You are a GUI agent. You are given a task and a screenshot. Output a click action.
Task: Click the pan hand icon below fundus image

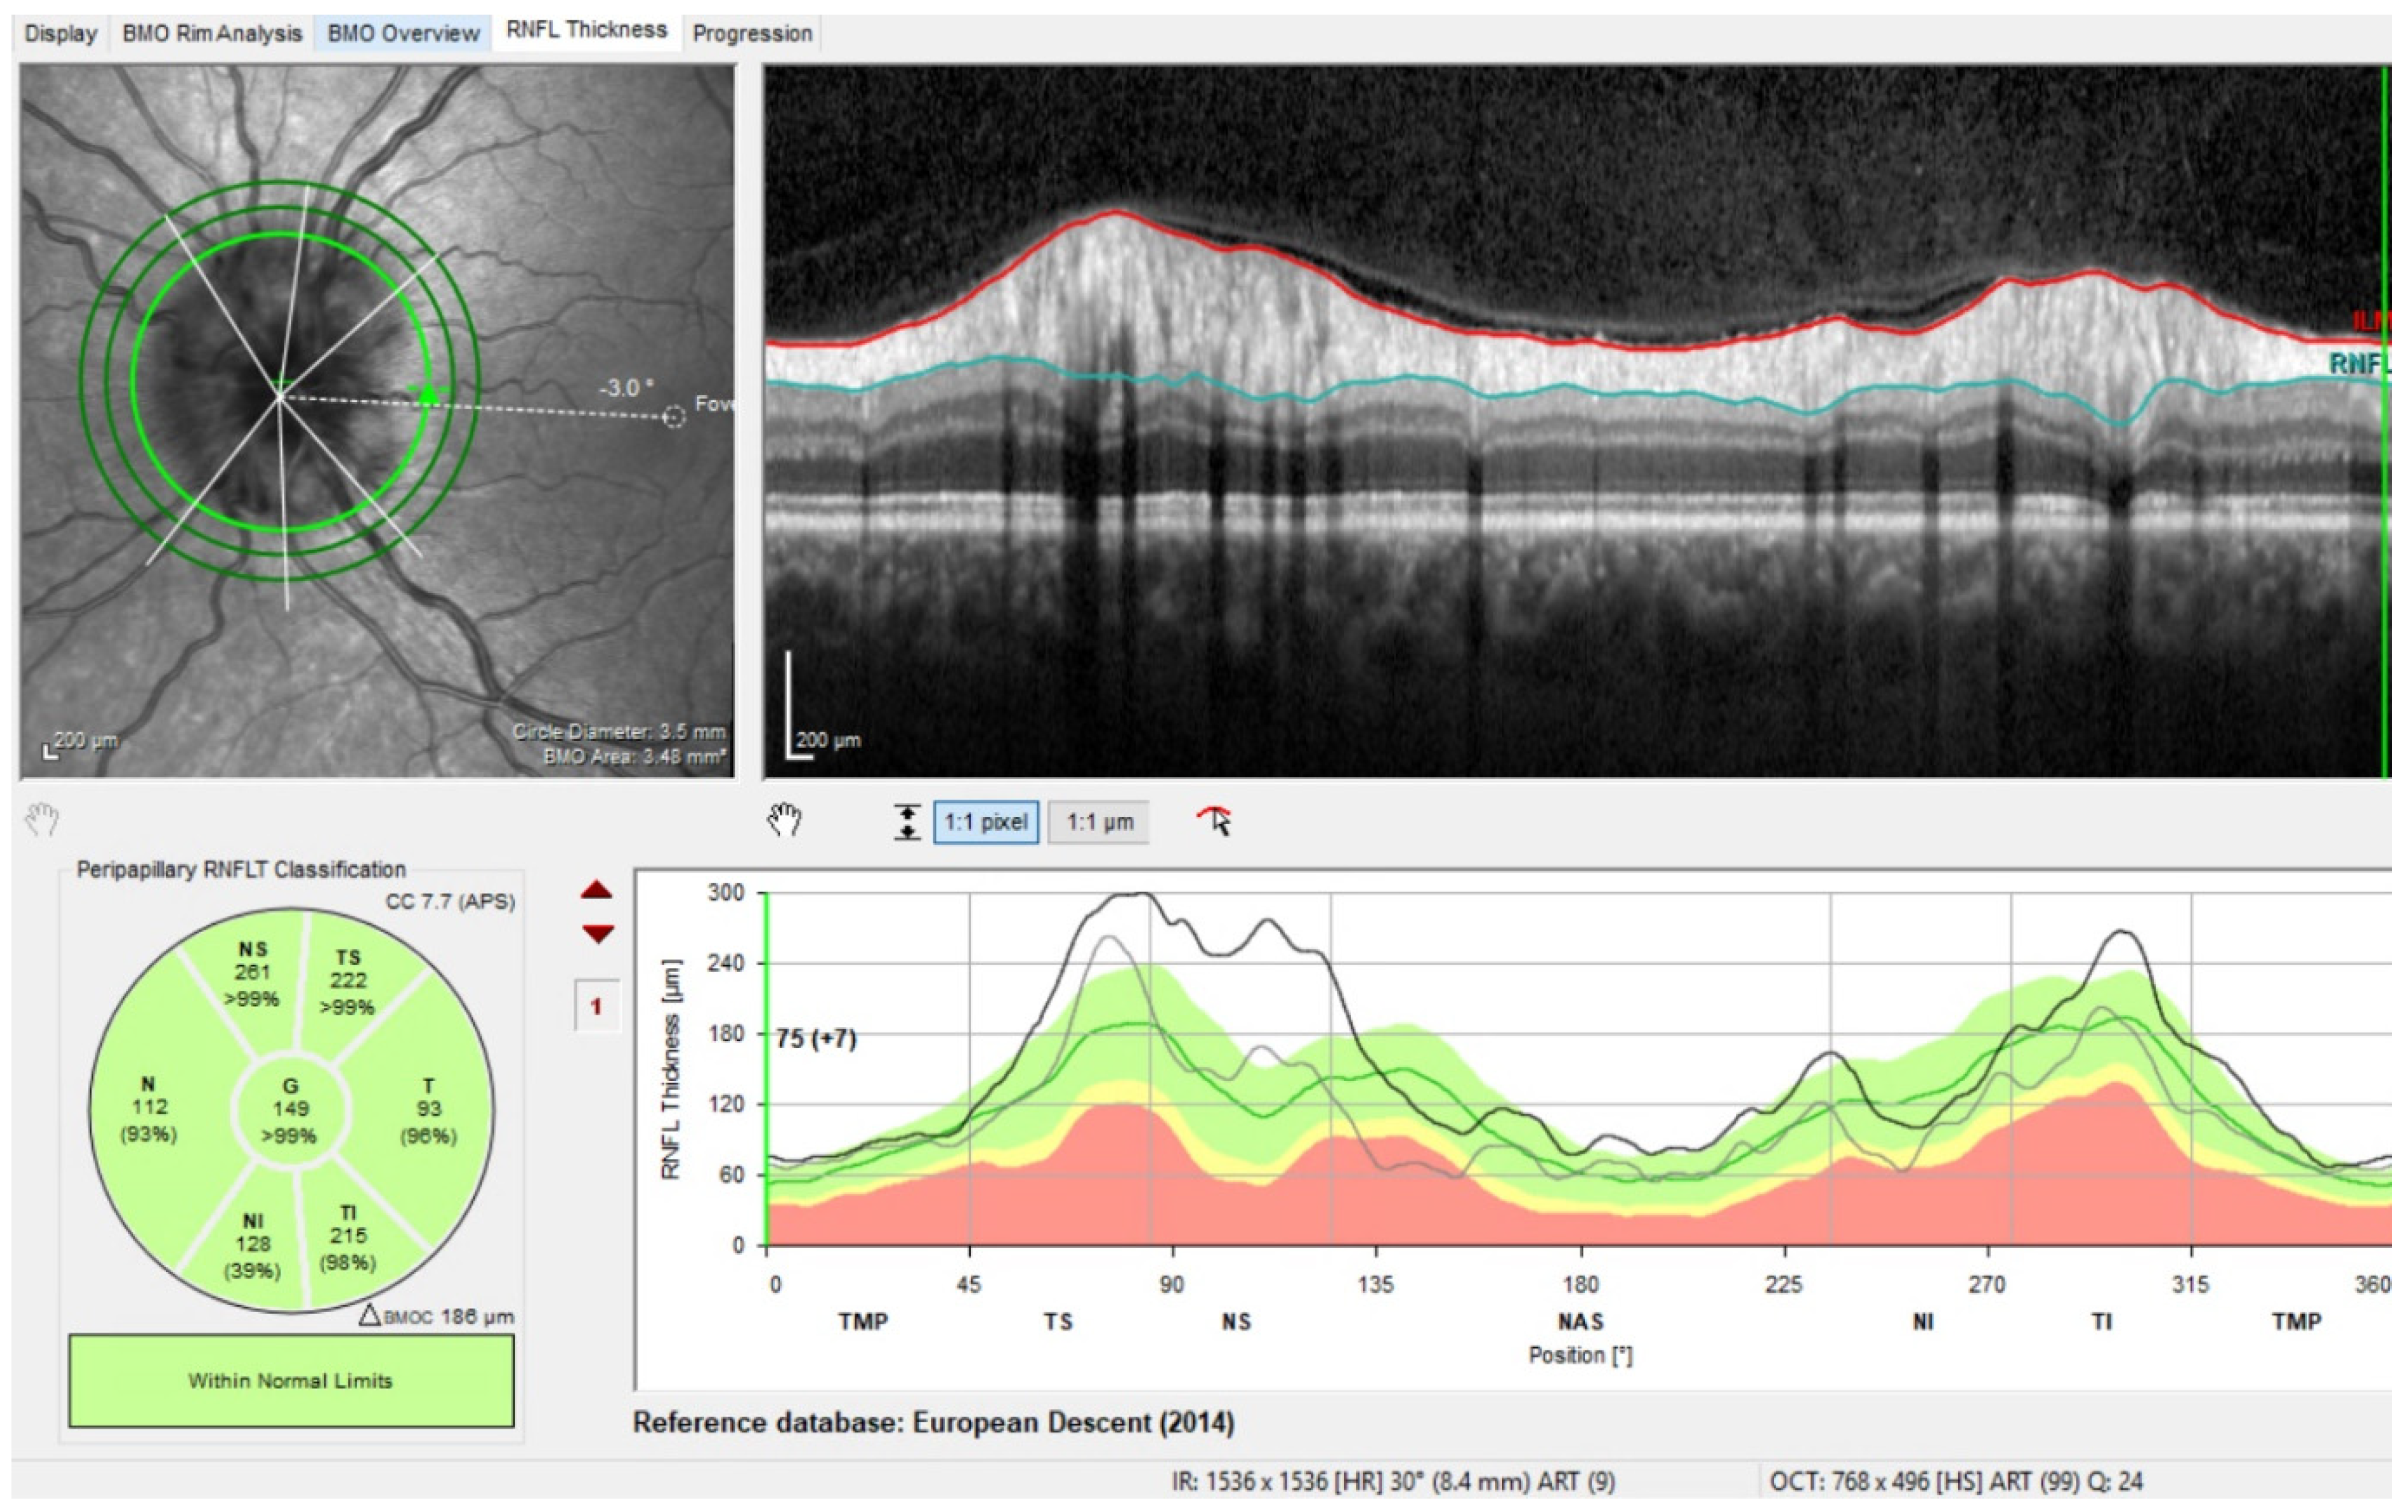pos(42,820)
